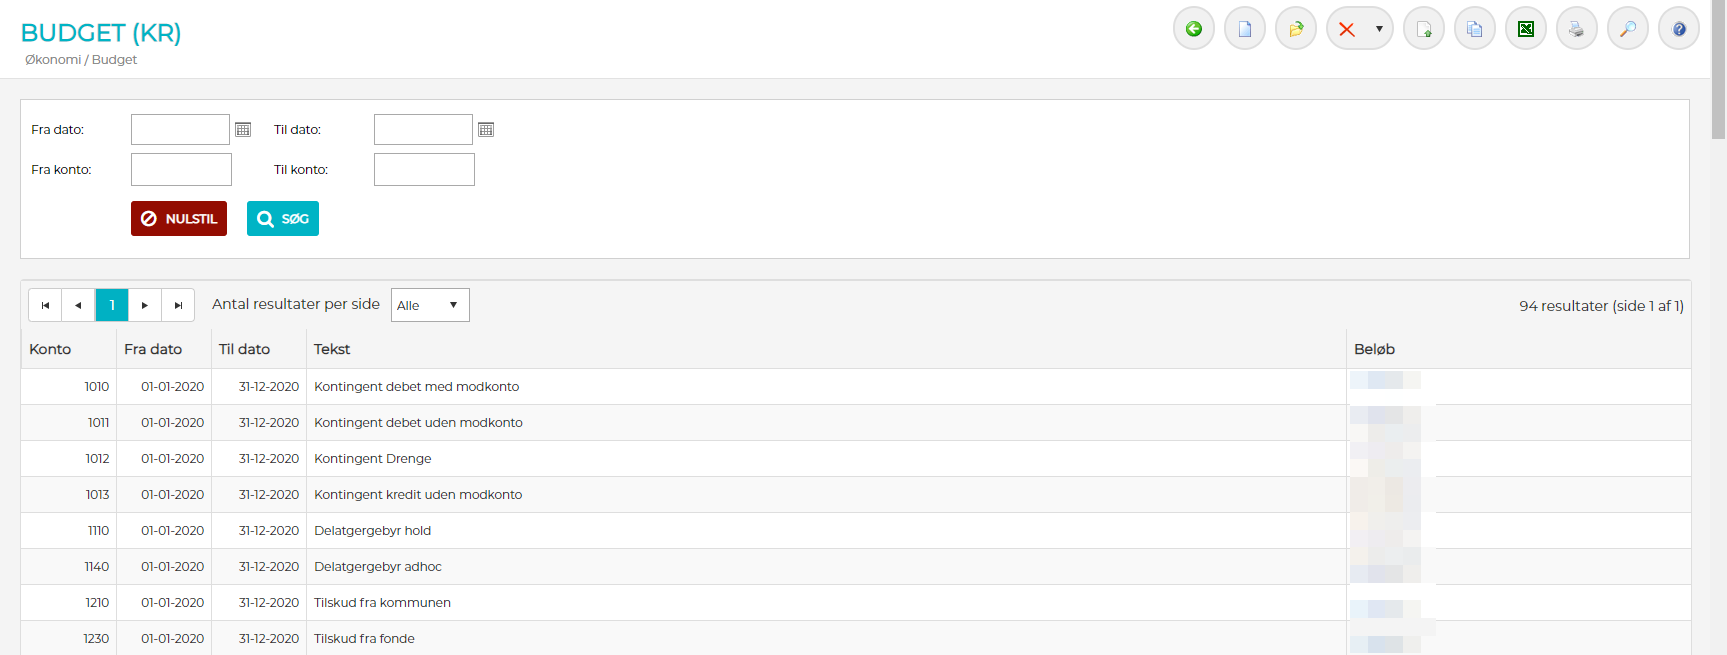Click the red X delete icon

point(1347,29)
